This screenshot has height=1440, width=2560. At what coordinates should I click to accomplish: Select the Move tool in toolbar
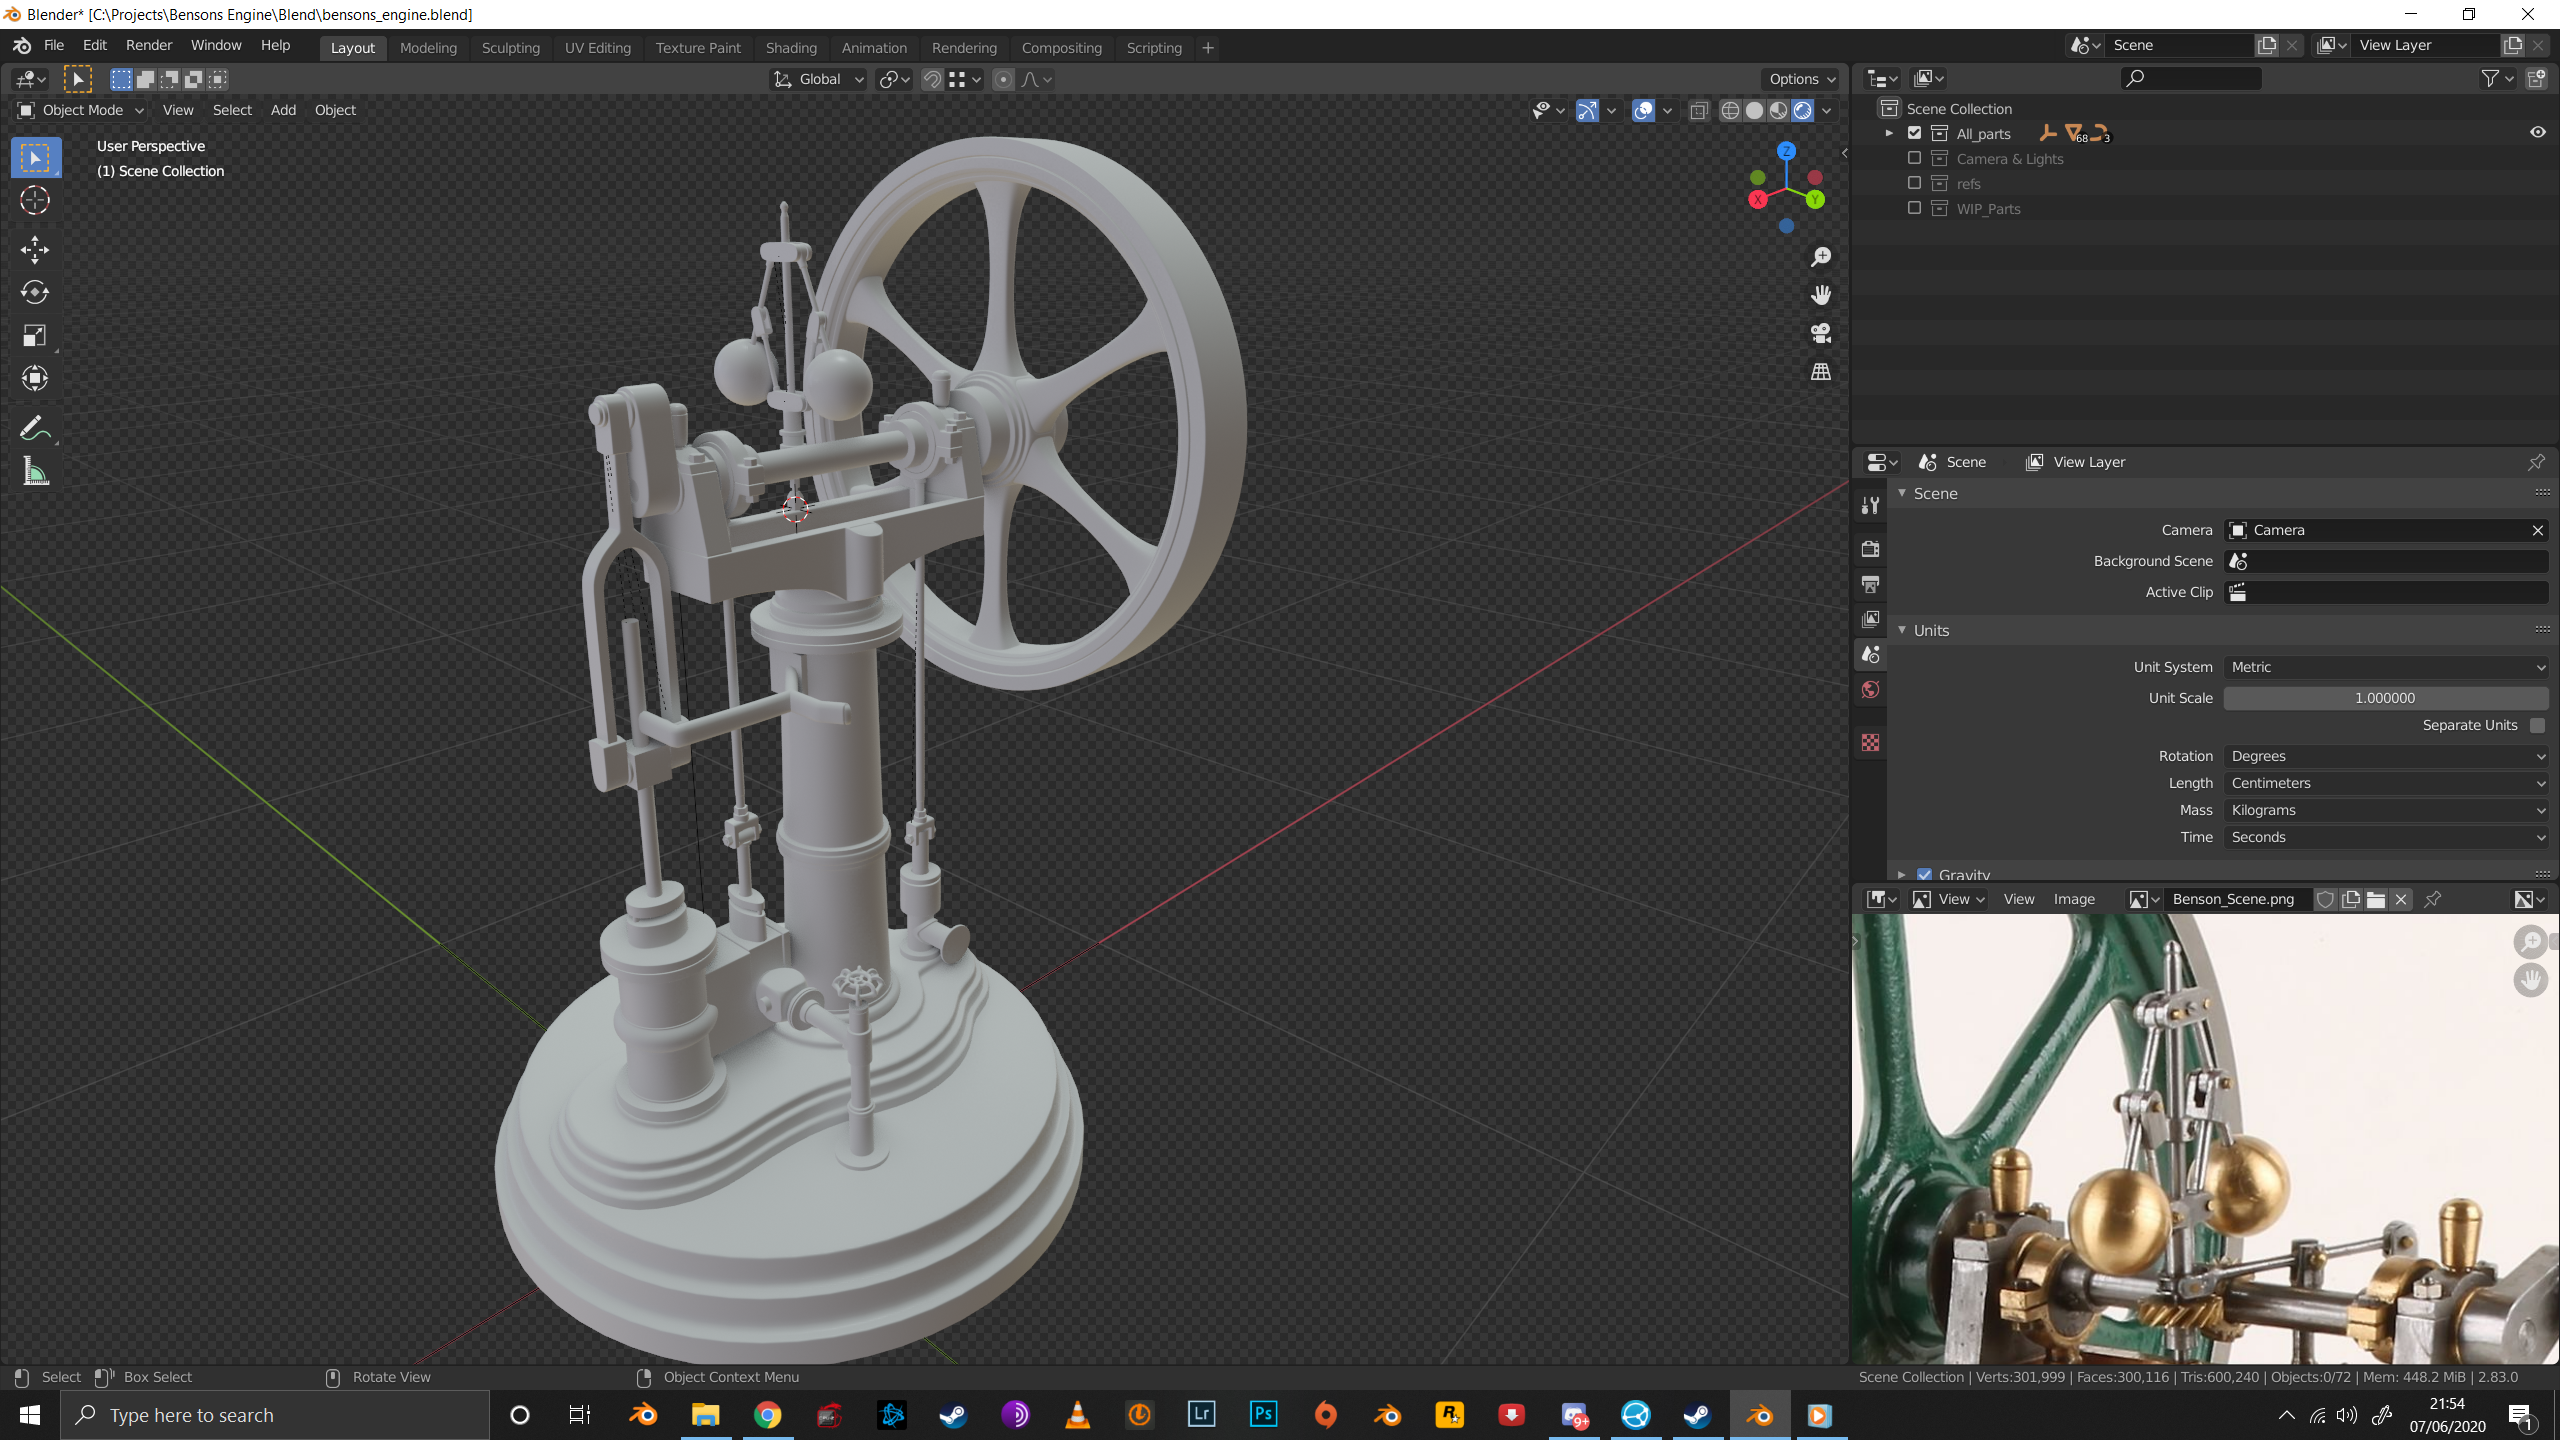tap(35, 249)
